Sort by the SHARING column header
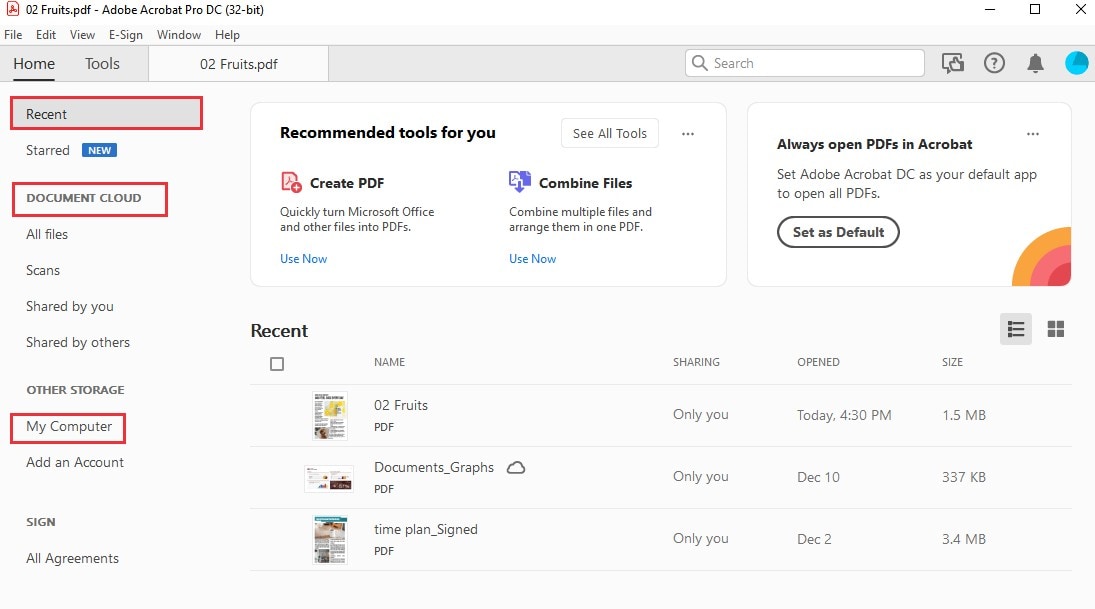 696,362
